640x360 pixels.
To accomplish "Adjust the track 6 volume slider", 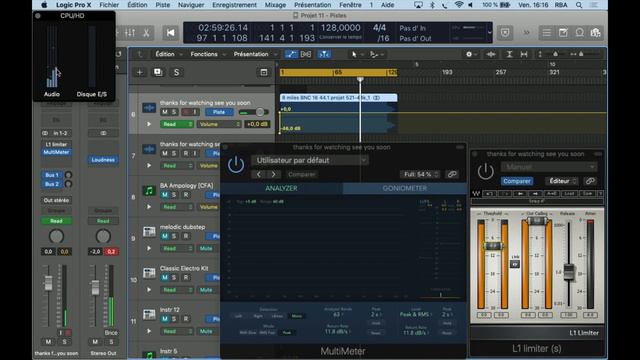I will 260,112.
